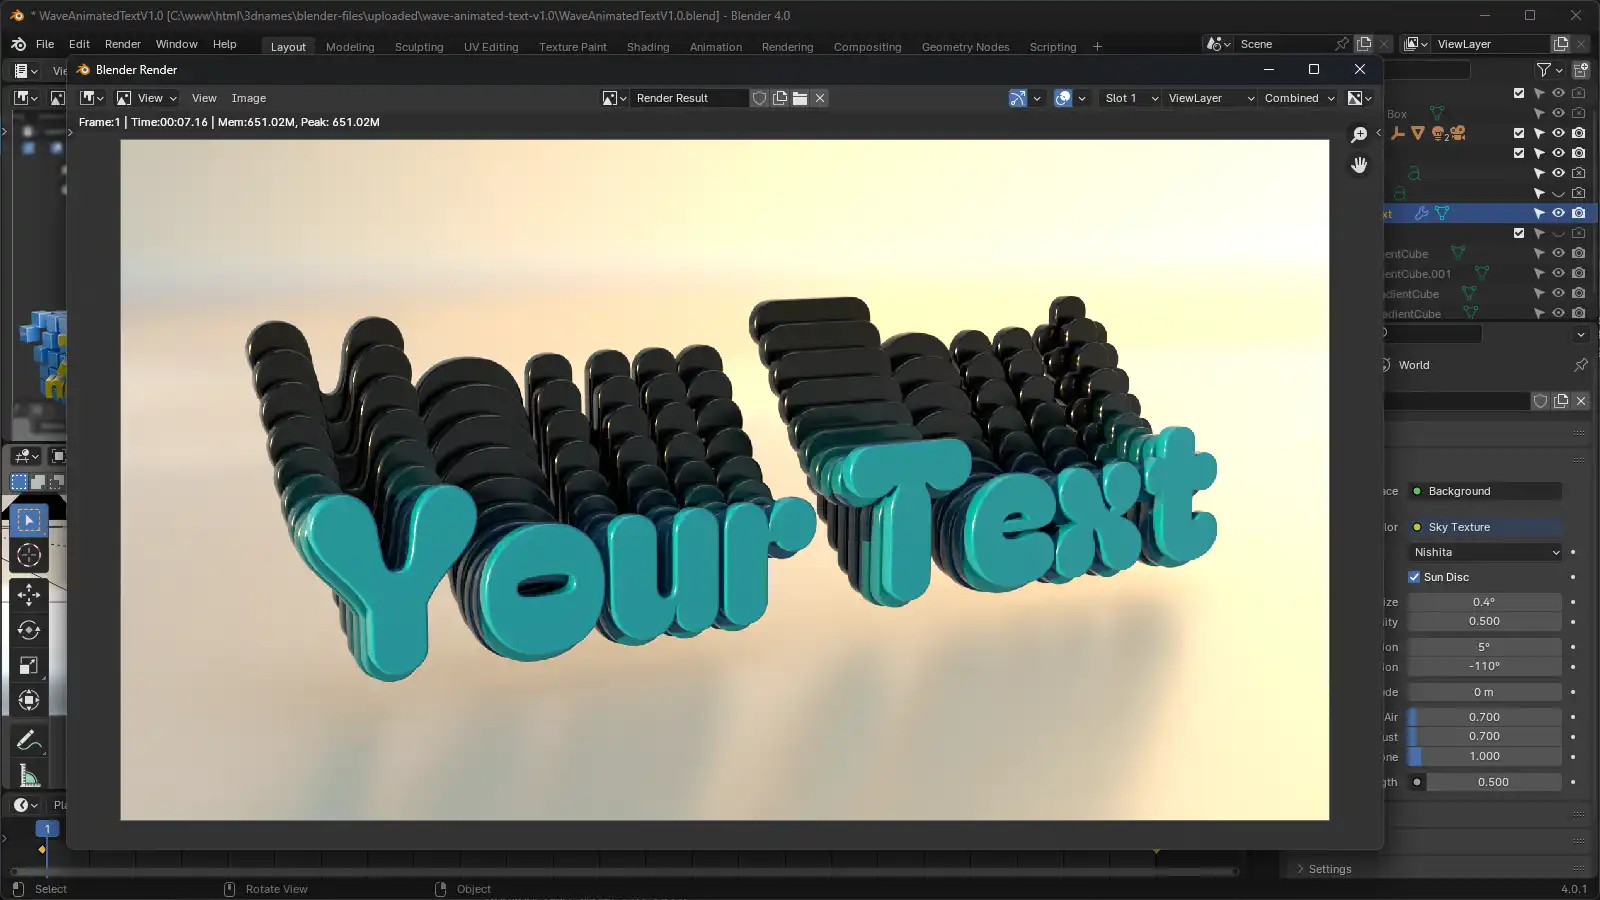Toggle display channels icon in Render header
The width and height of the screenshot is (1600, 900).
click(1360, 98)
